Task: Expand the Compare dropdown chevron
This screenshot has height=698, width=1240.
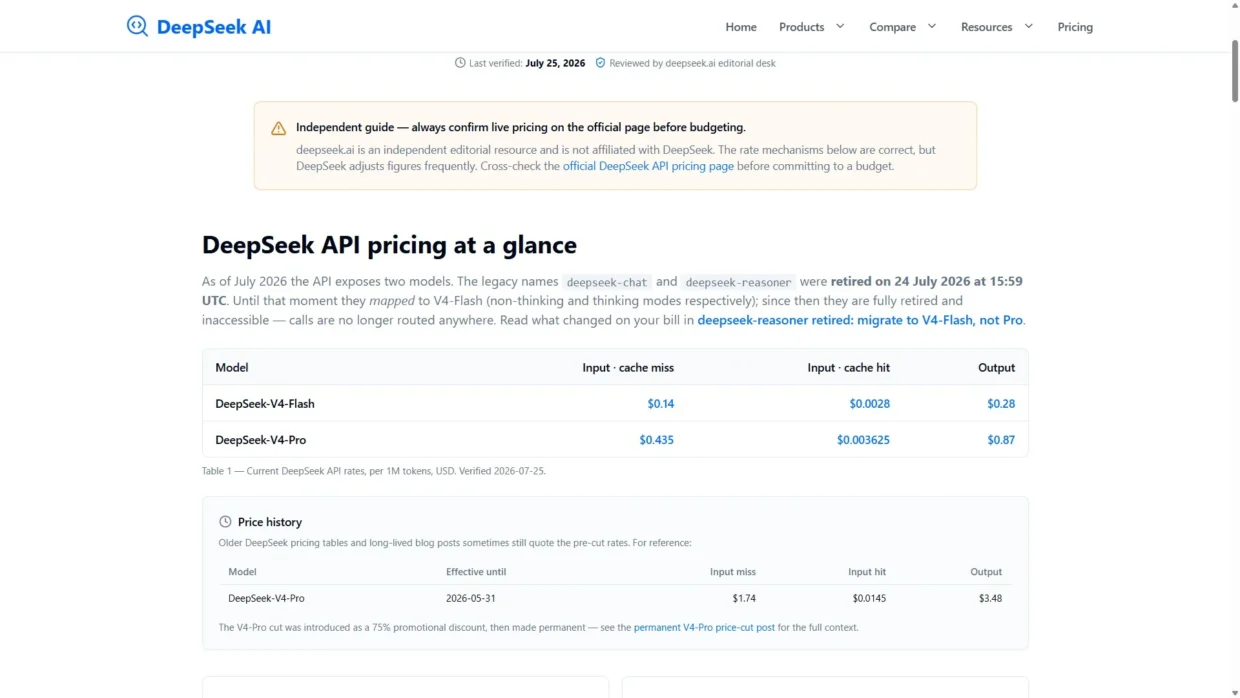Action: pos(932,26)
